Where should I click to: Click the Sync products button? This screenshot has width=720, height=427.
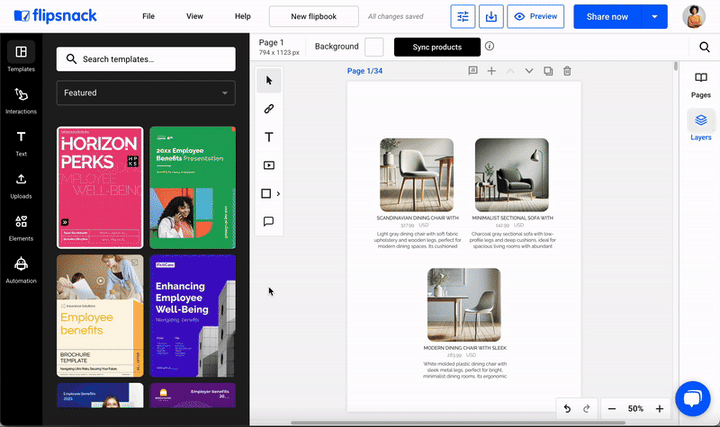pos(437,47)
